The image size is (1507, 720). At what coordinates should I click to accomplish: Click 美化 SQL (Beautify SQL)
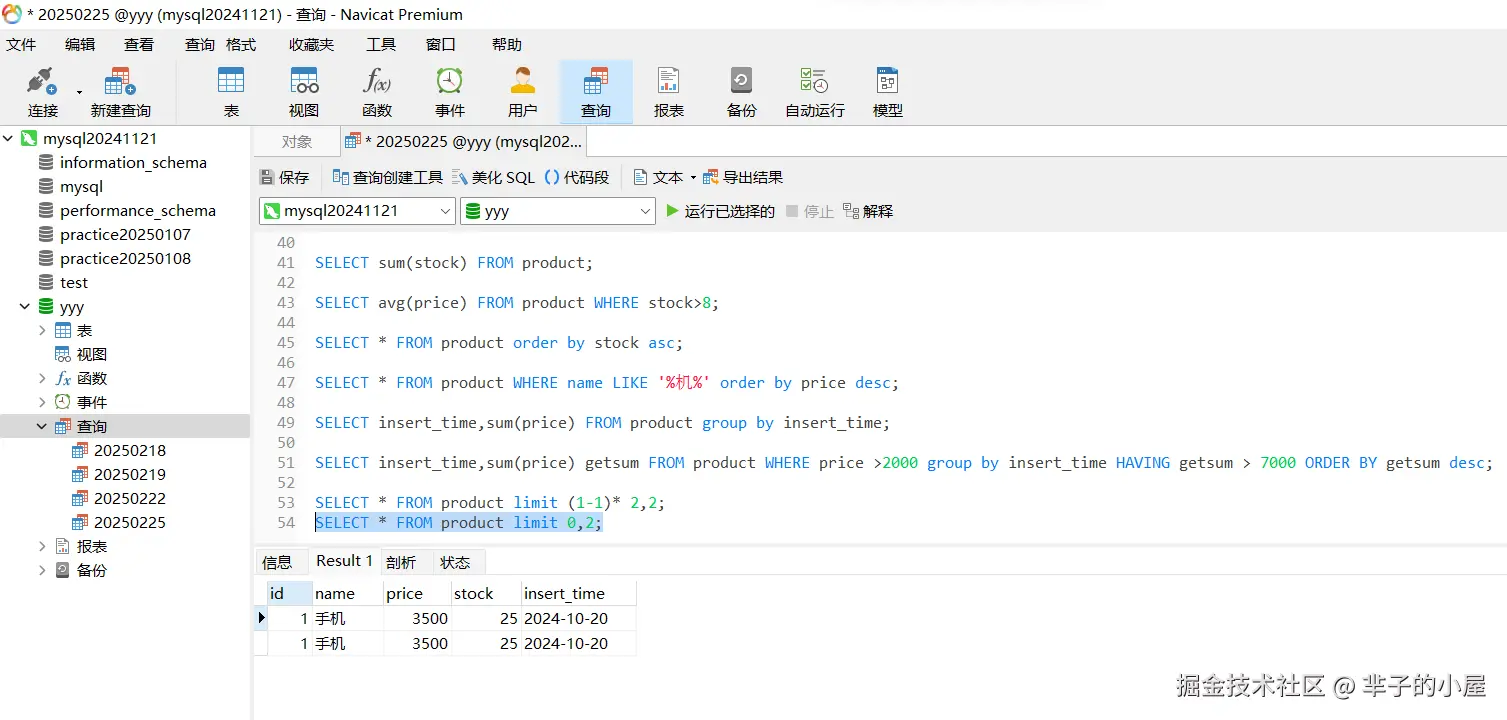(494, 177)
